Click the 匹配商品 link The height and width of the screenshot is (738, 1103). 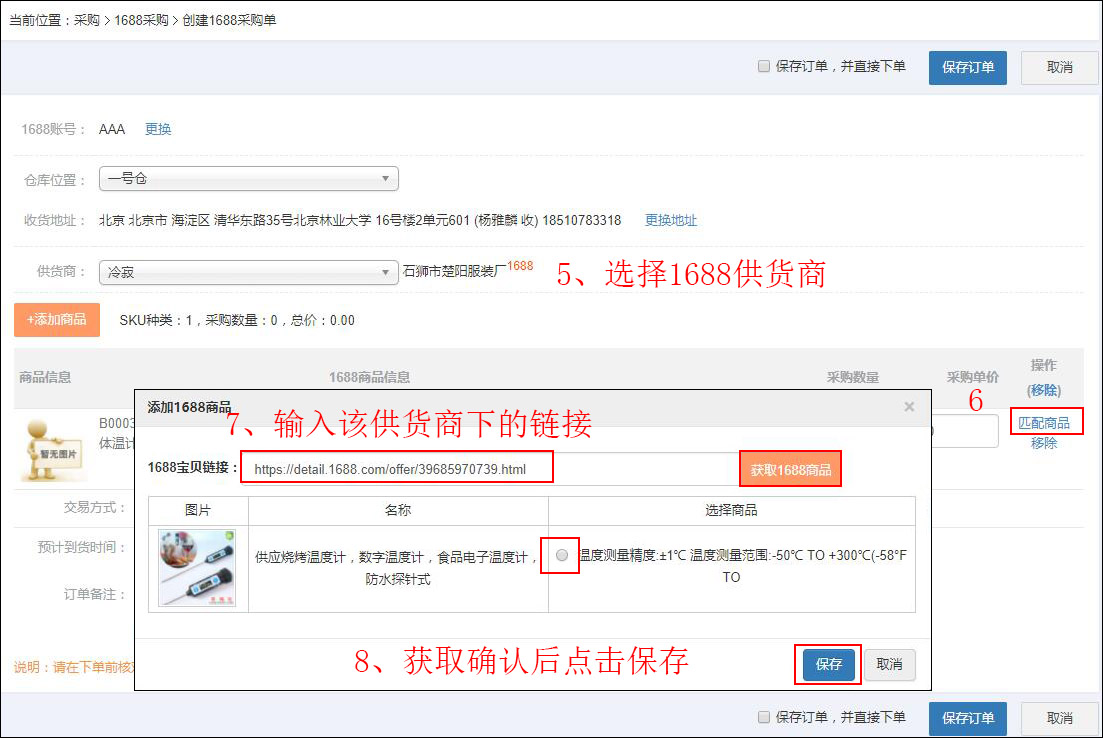[1044, 423]
